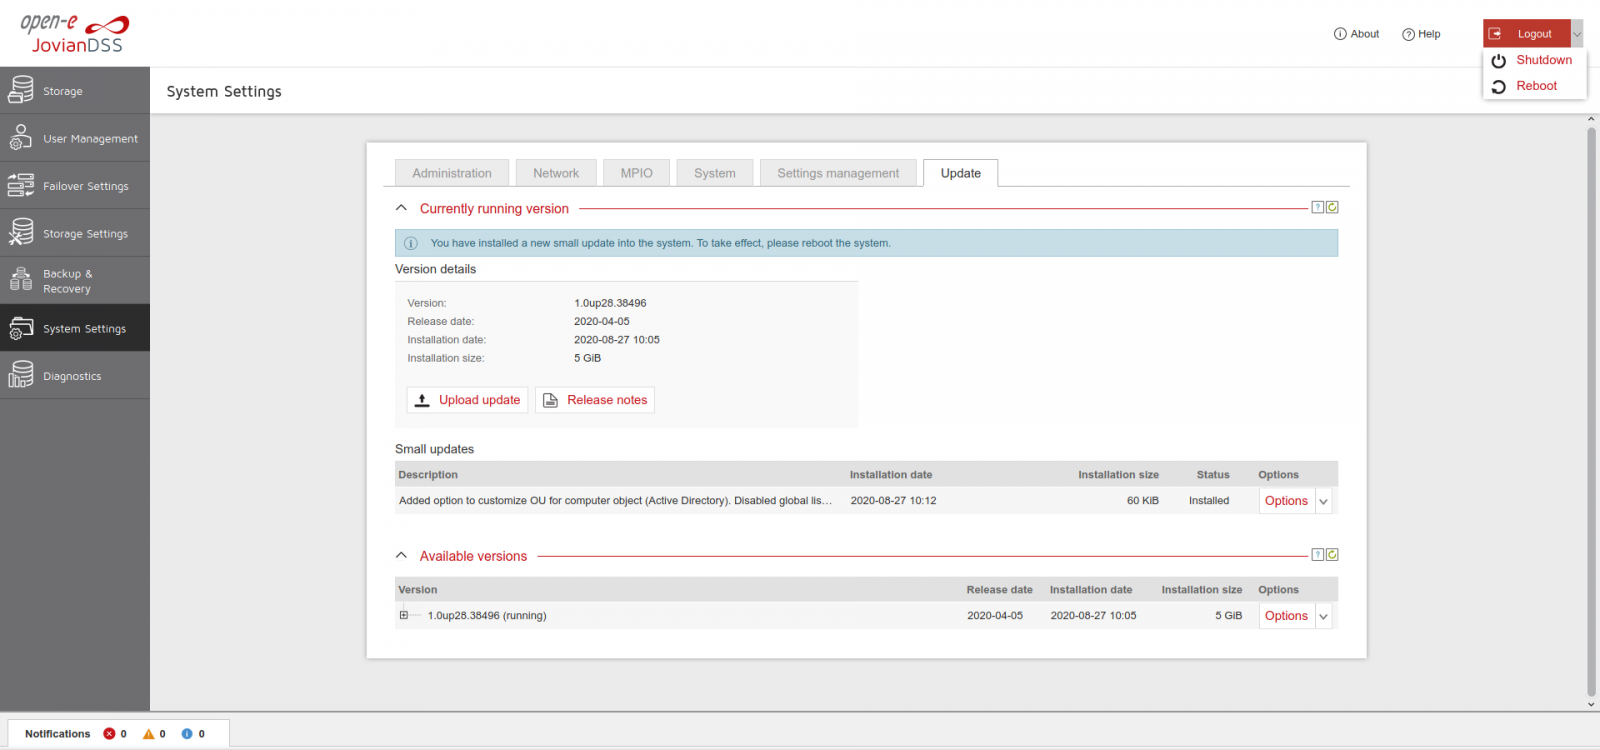1600x750 pixels.
Task: Click the orange warning notifications icon
Action: [x=149, y=734]
